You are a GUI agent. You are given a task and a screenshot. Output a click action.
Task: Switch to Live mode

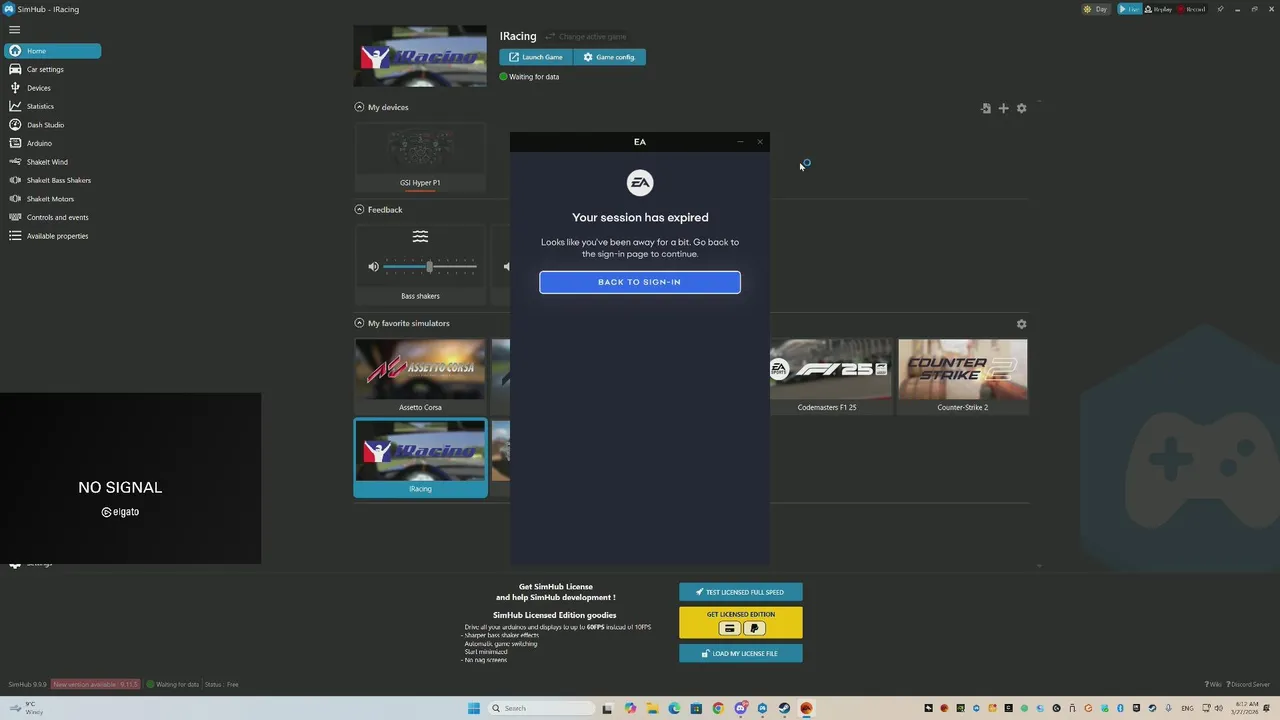(1129, 9)
